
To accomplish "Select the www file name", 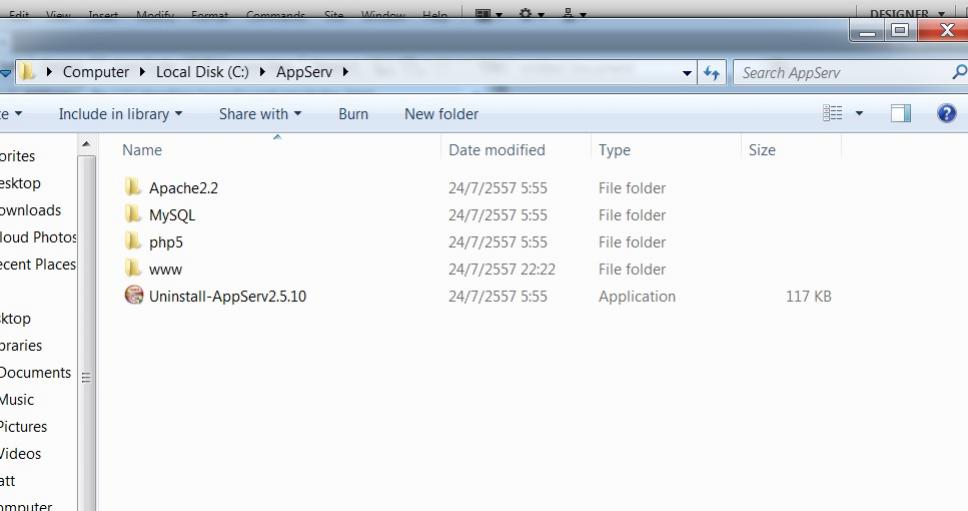I will [x=165, y=270].
